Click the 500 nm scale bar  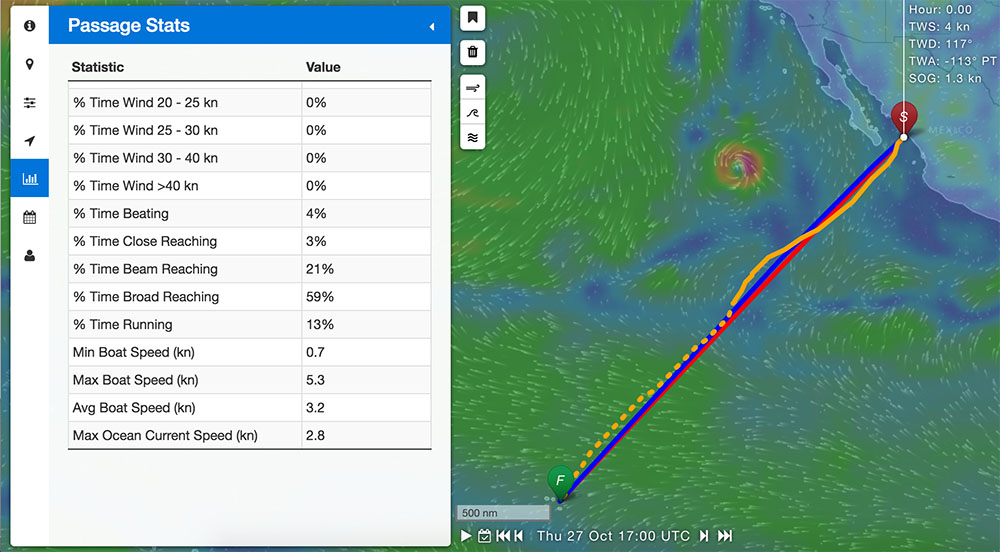coord(503,512)
